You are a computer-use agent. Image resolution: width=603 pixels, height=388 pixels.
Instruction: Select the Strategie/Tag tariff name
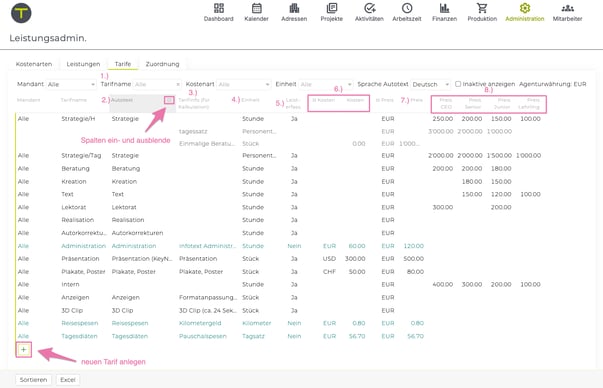(x=81, y=155)
